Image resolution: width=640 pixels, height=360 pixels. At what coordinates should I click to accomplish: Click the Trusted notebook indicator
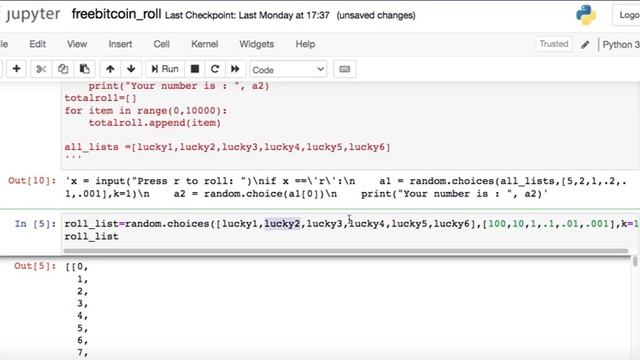(x=553, y=44)
